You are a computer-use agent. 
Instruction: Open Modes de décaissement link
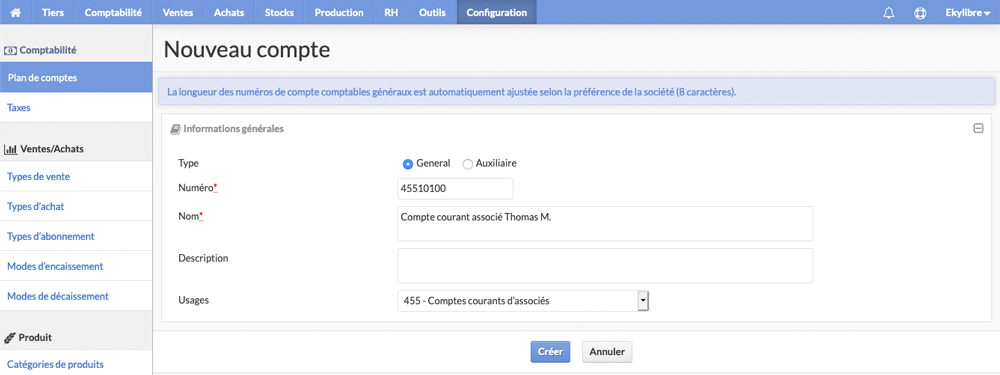pos(76,296)
